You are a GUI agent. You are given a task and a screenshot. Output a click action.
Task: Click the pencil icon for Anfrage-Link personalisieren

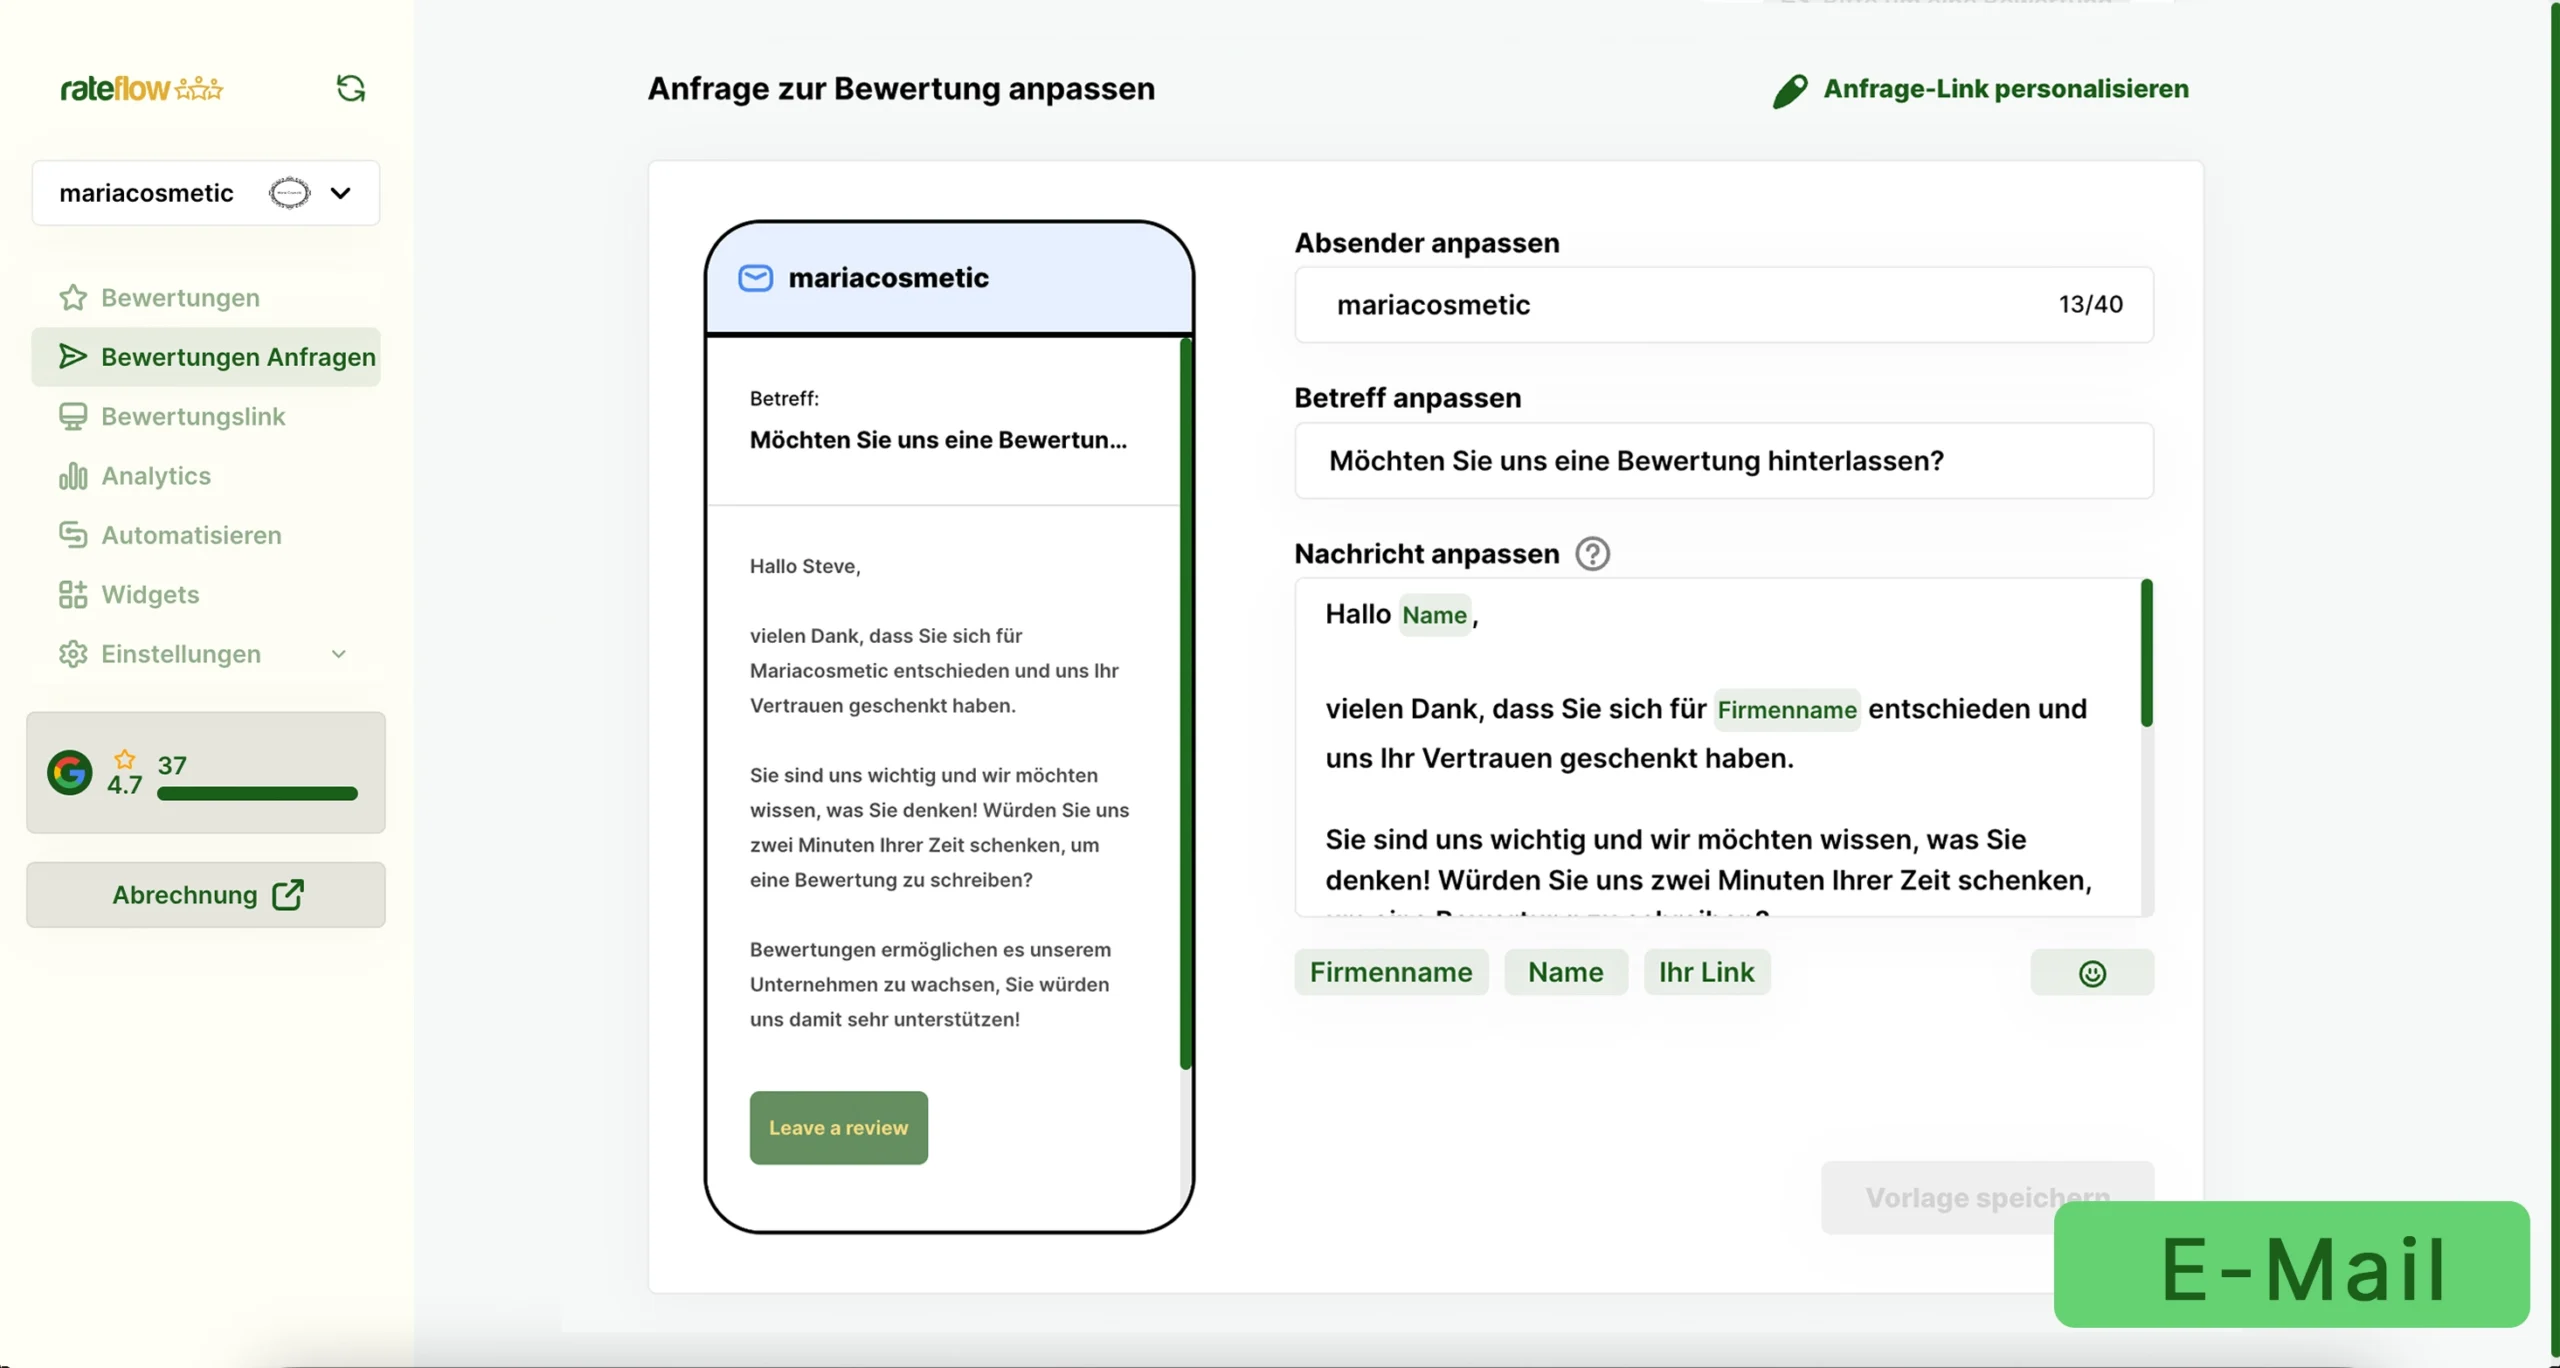pyautogui.click(x=1789, y=90)
